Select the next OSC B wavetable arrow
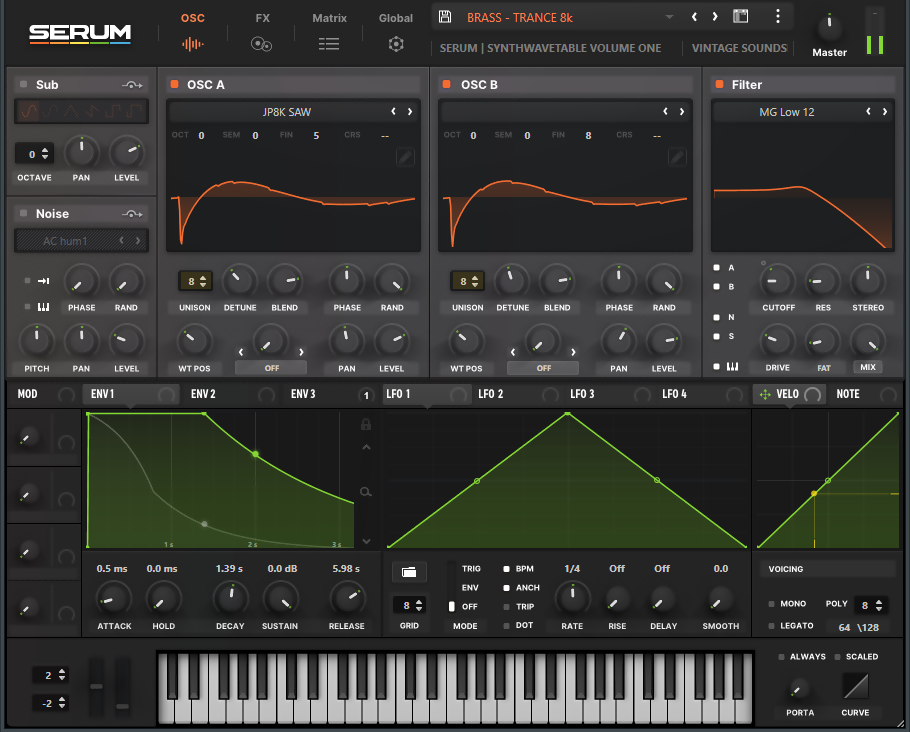 pyautogui.click(x=682, y=111)
